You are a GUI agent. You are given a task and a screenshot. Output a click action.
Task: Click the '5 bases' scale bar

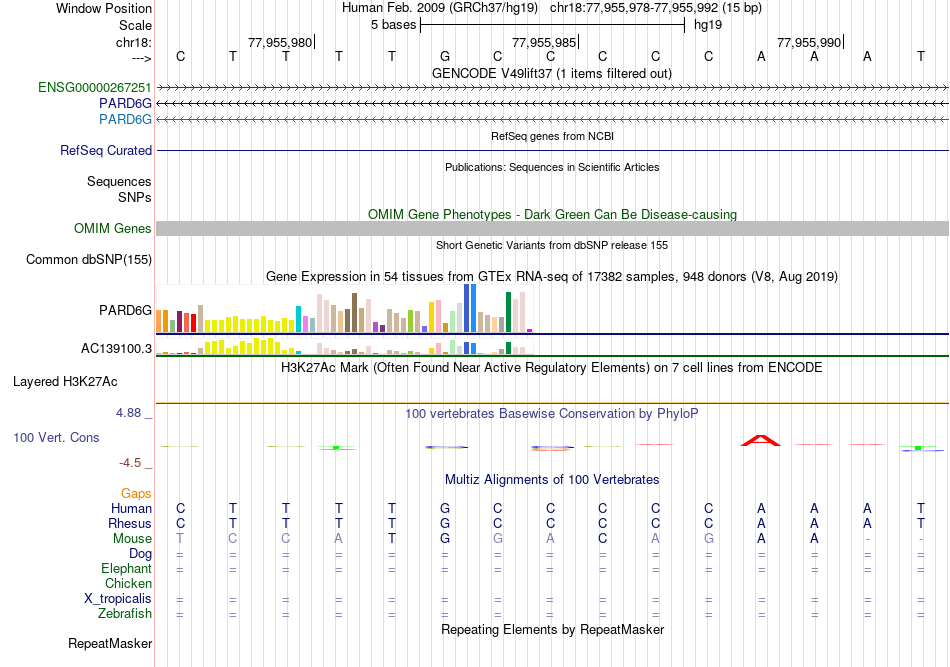[x=552, y=25]
